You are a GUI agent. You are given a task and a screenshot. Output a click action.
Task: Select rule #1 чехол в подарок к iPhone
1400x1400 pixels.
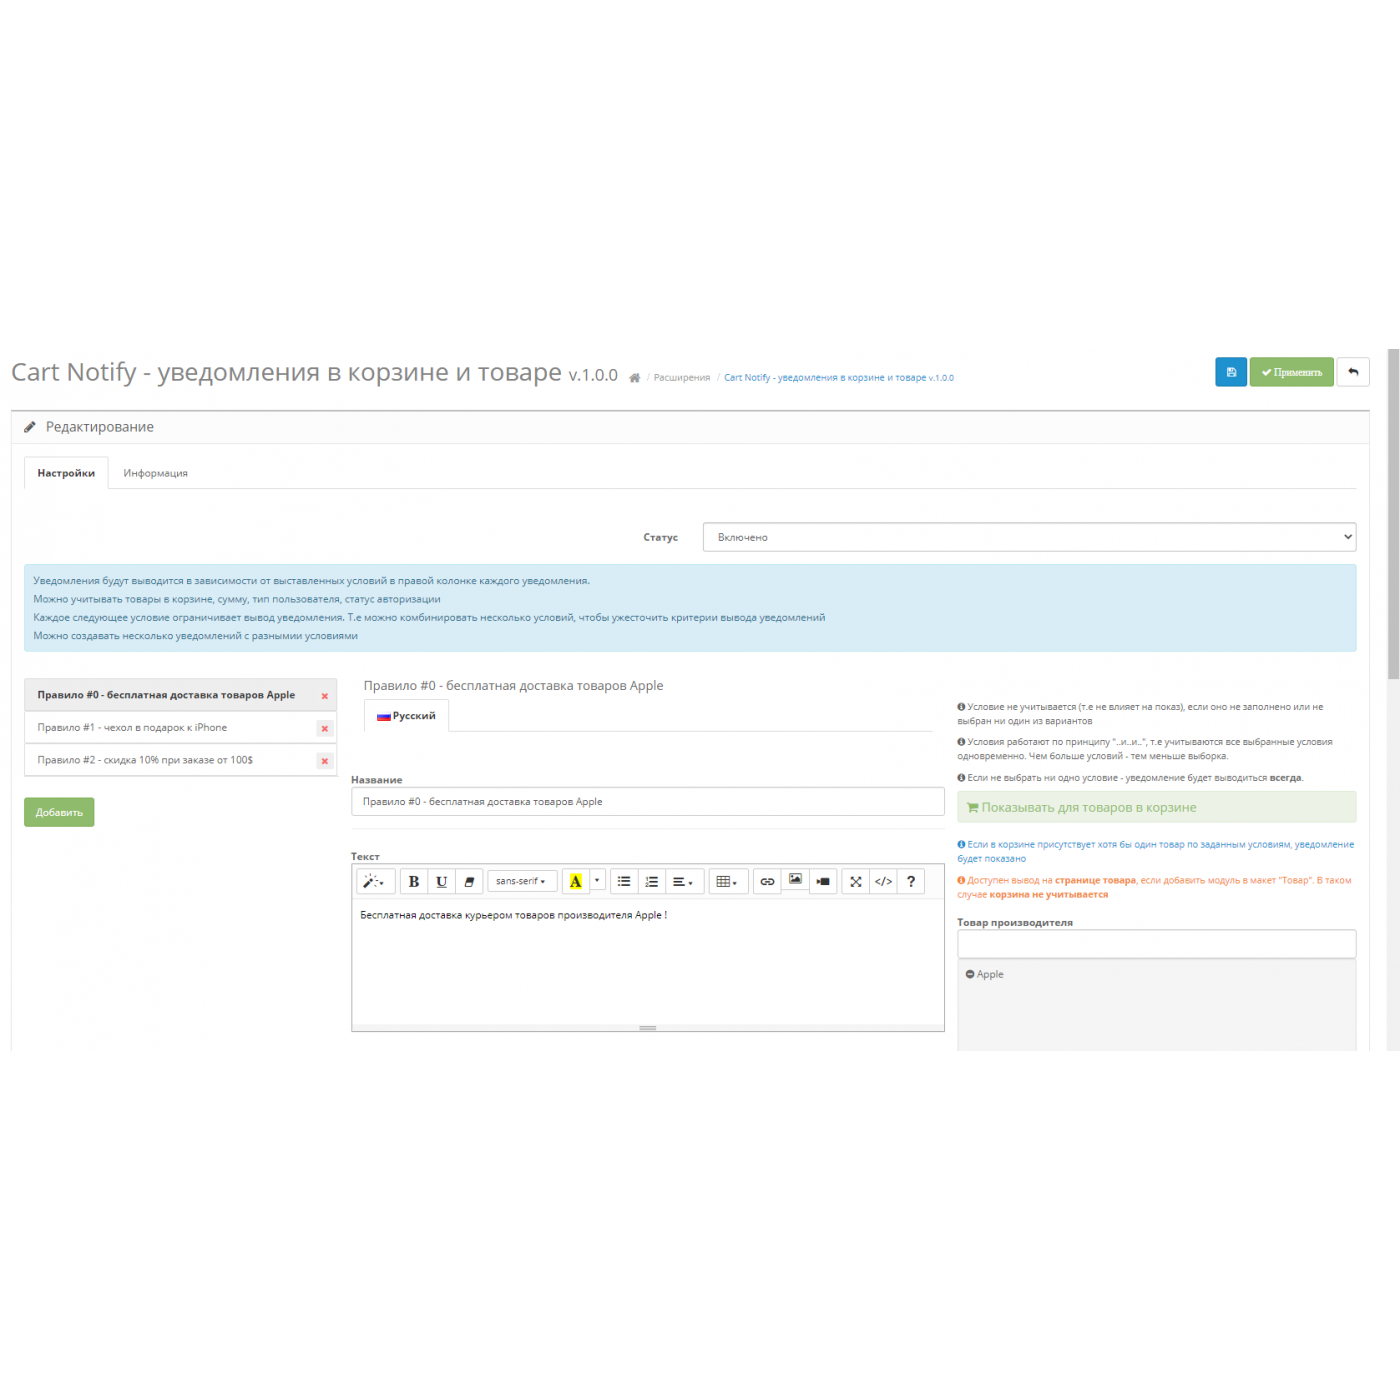(x=132, y=728)
